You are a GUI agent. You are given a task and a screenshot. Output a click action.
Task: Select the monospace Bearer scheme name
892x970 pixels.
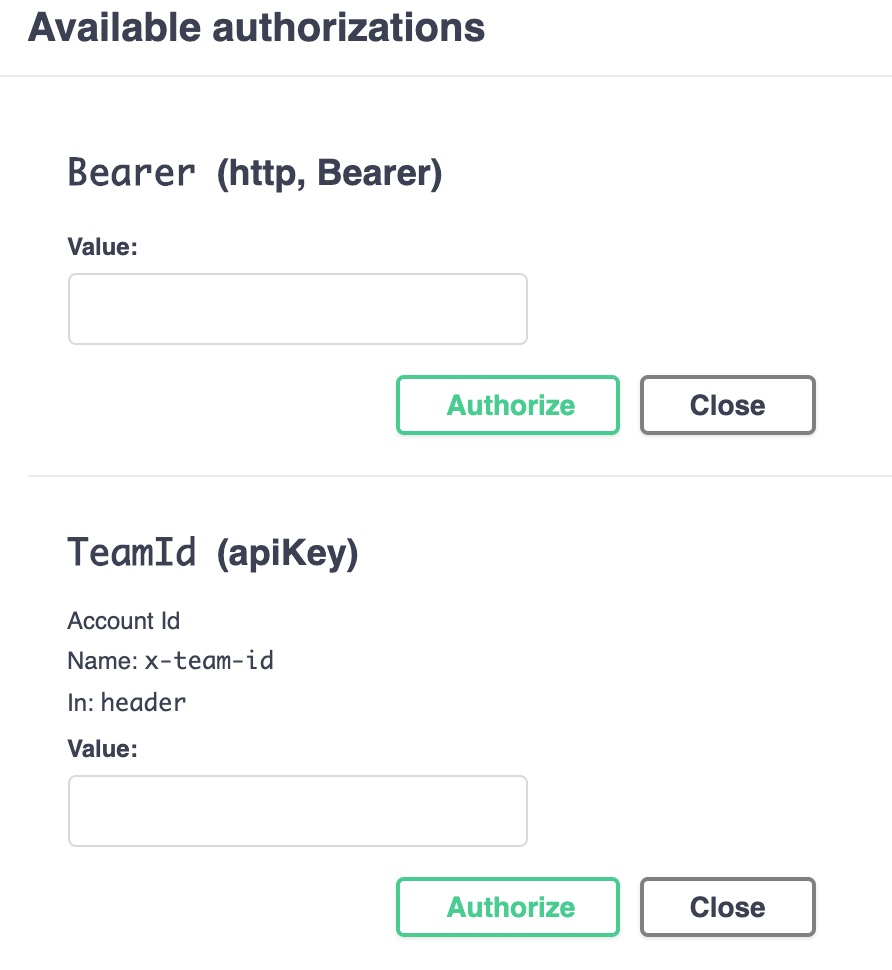(131, 173)
